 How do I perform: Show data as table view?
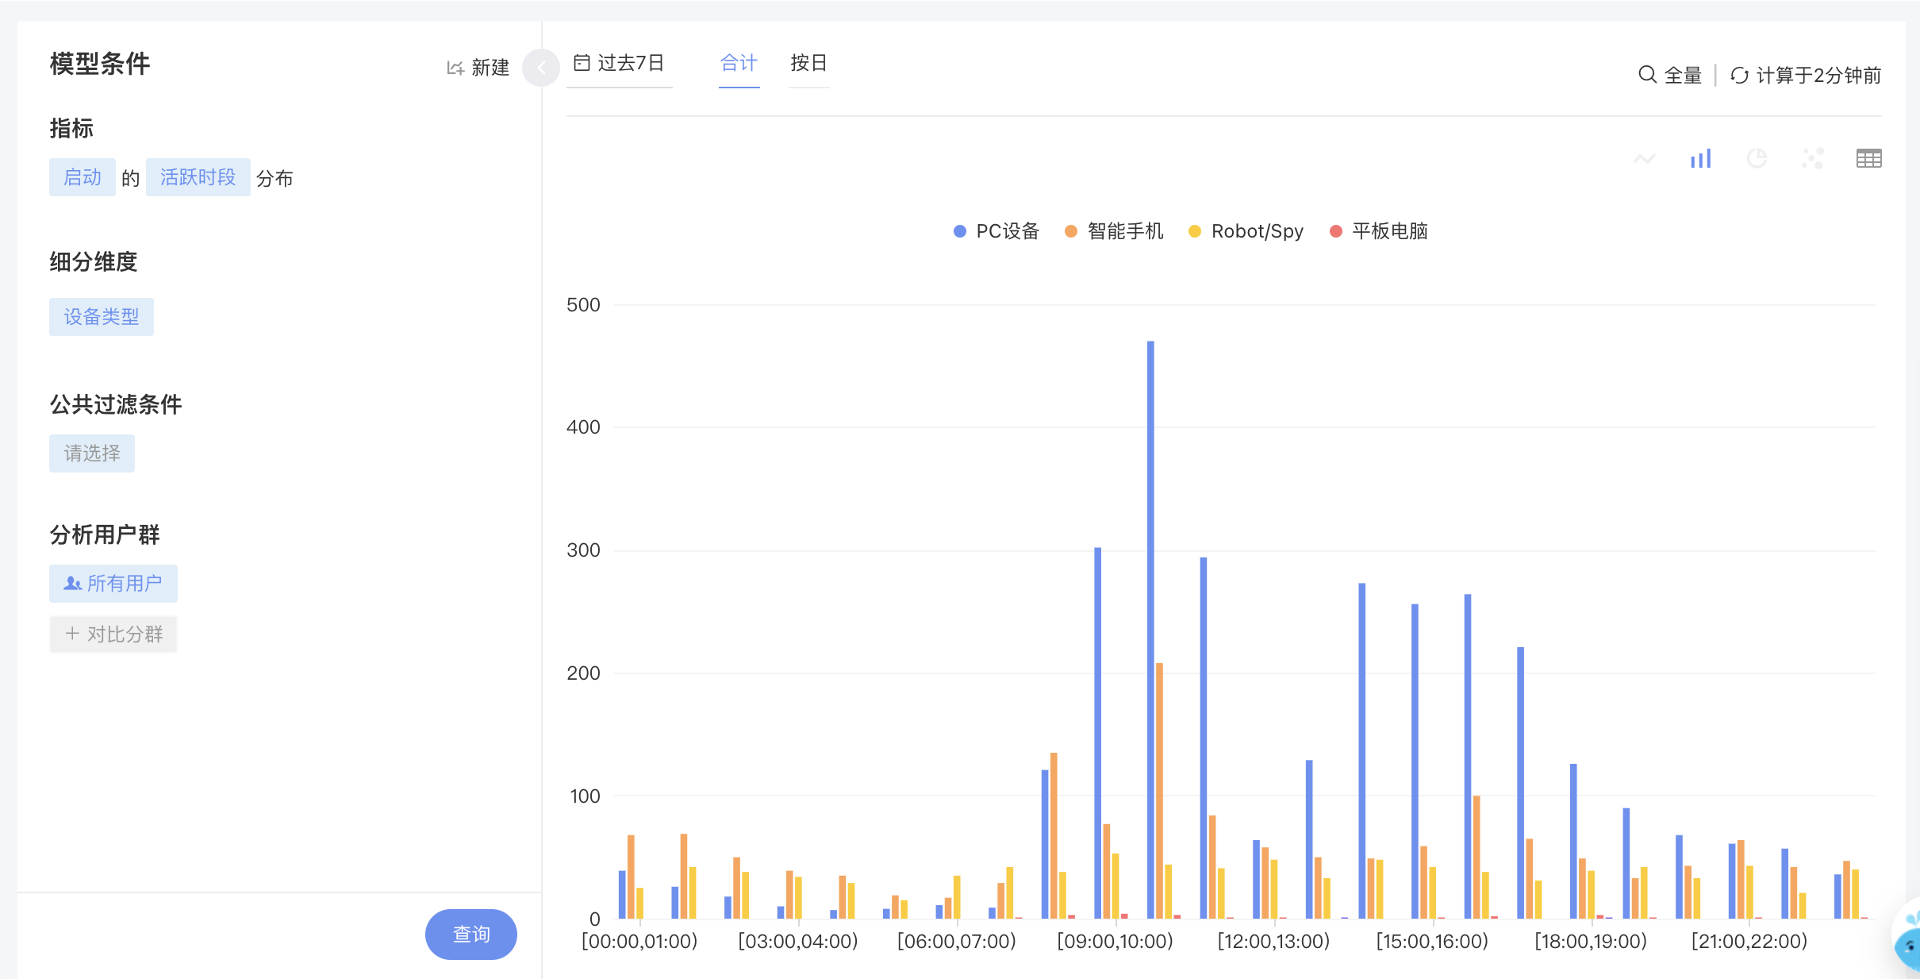[x=1869, y=159]
